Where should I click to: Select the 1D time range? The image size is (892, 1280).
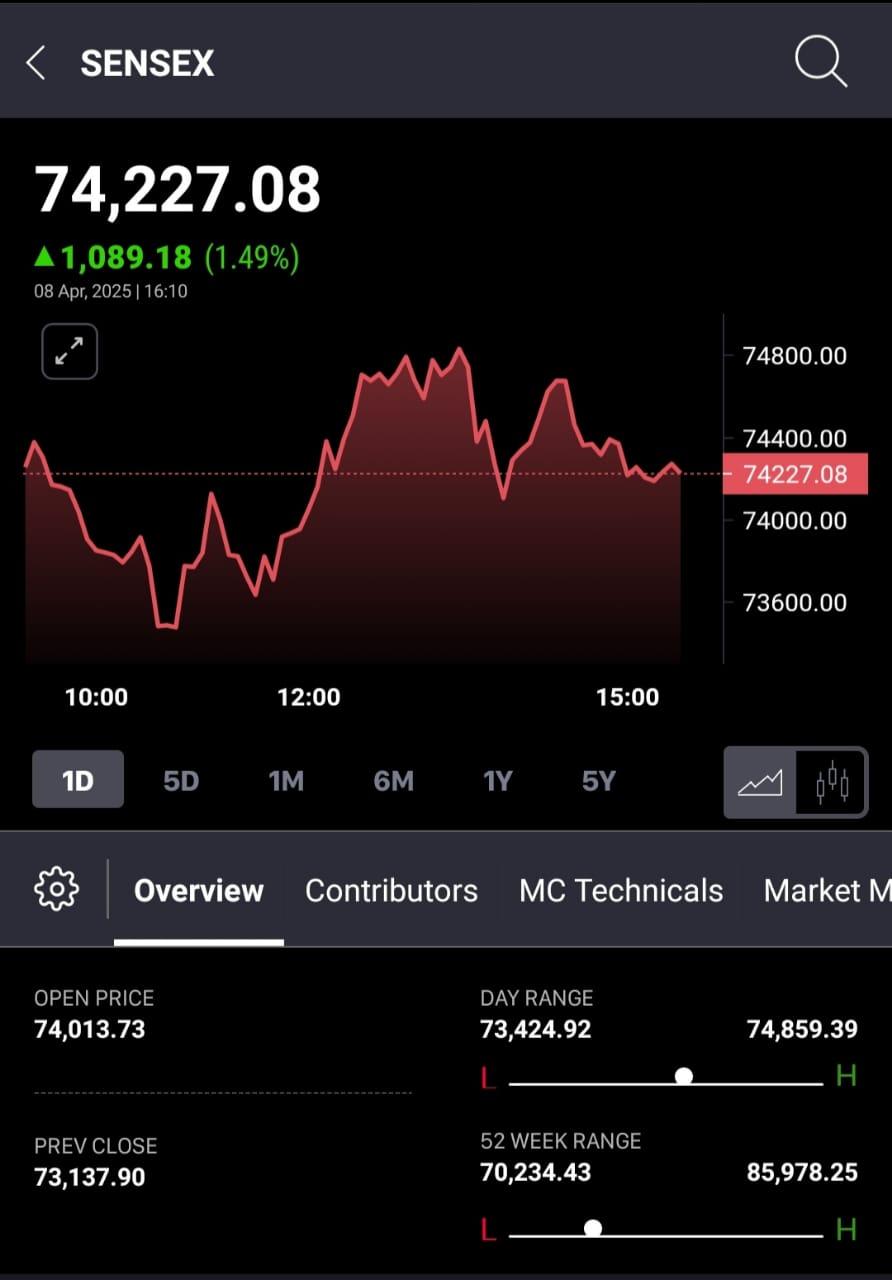(78, 780)
